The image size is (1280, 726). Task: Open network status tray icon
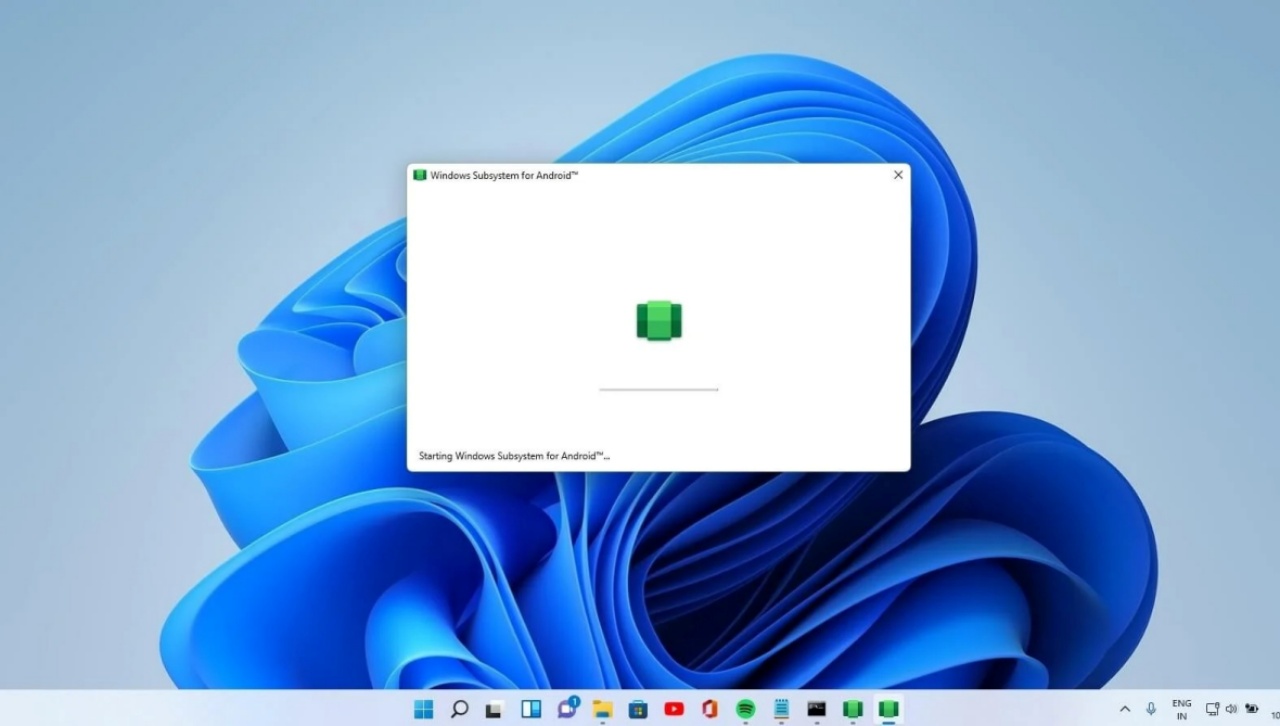pos(1212,709)
